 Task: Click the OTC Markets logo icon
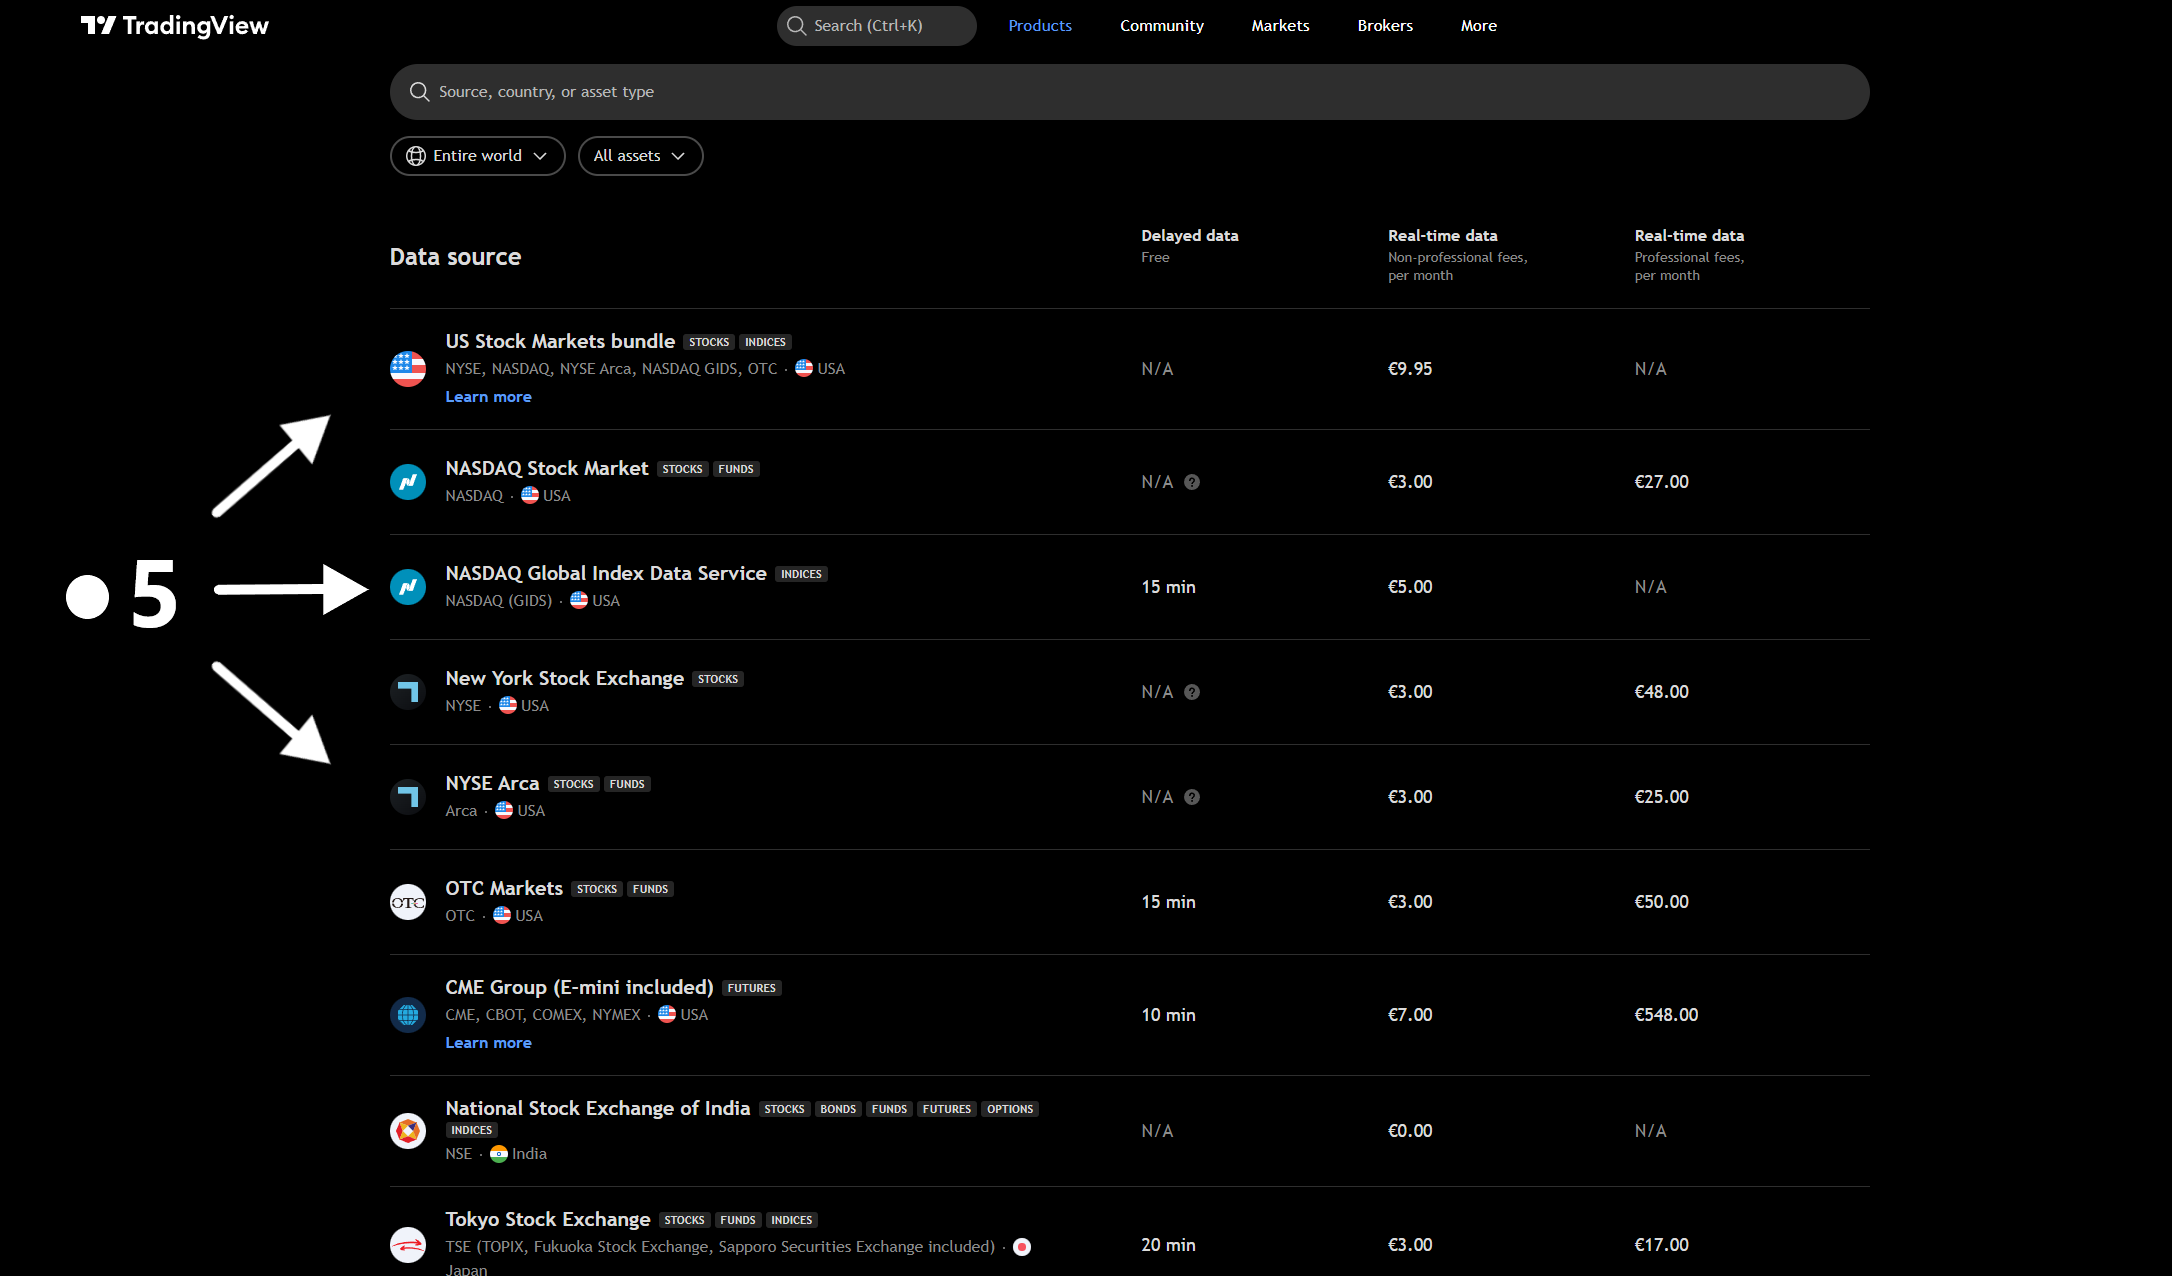[408, 902]
